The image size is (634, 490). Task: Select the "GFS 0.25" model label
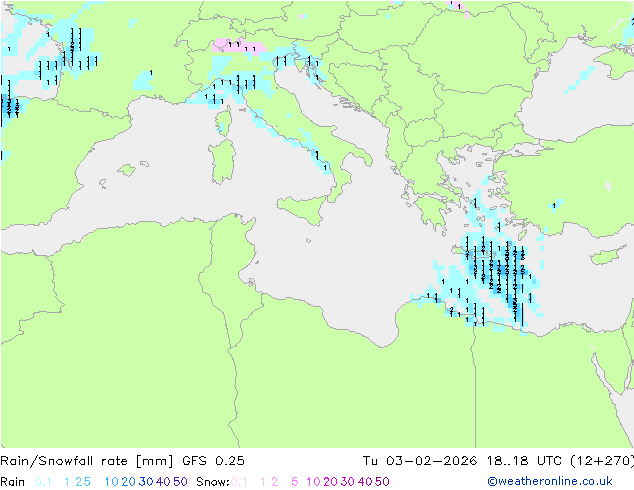213,461
